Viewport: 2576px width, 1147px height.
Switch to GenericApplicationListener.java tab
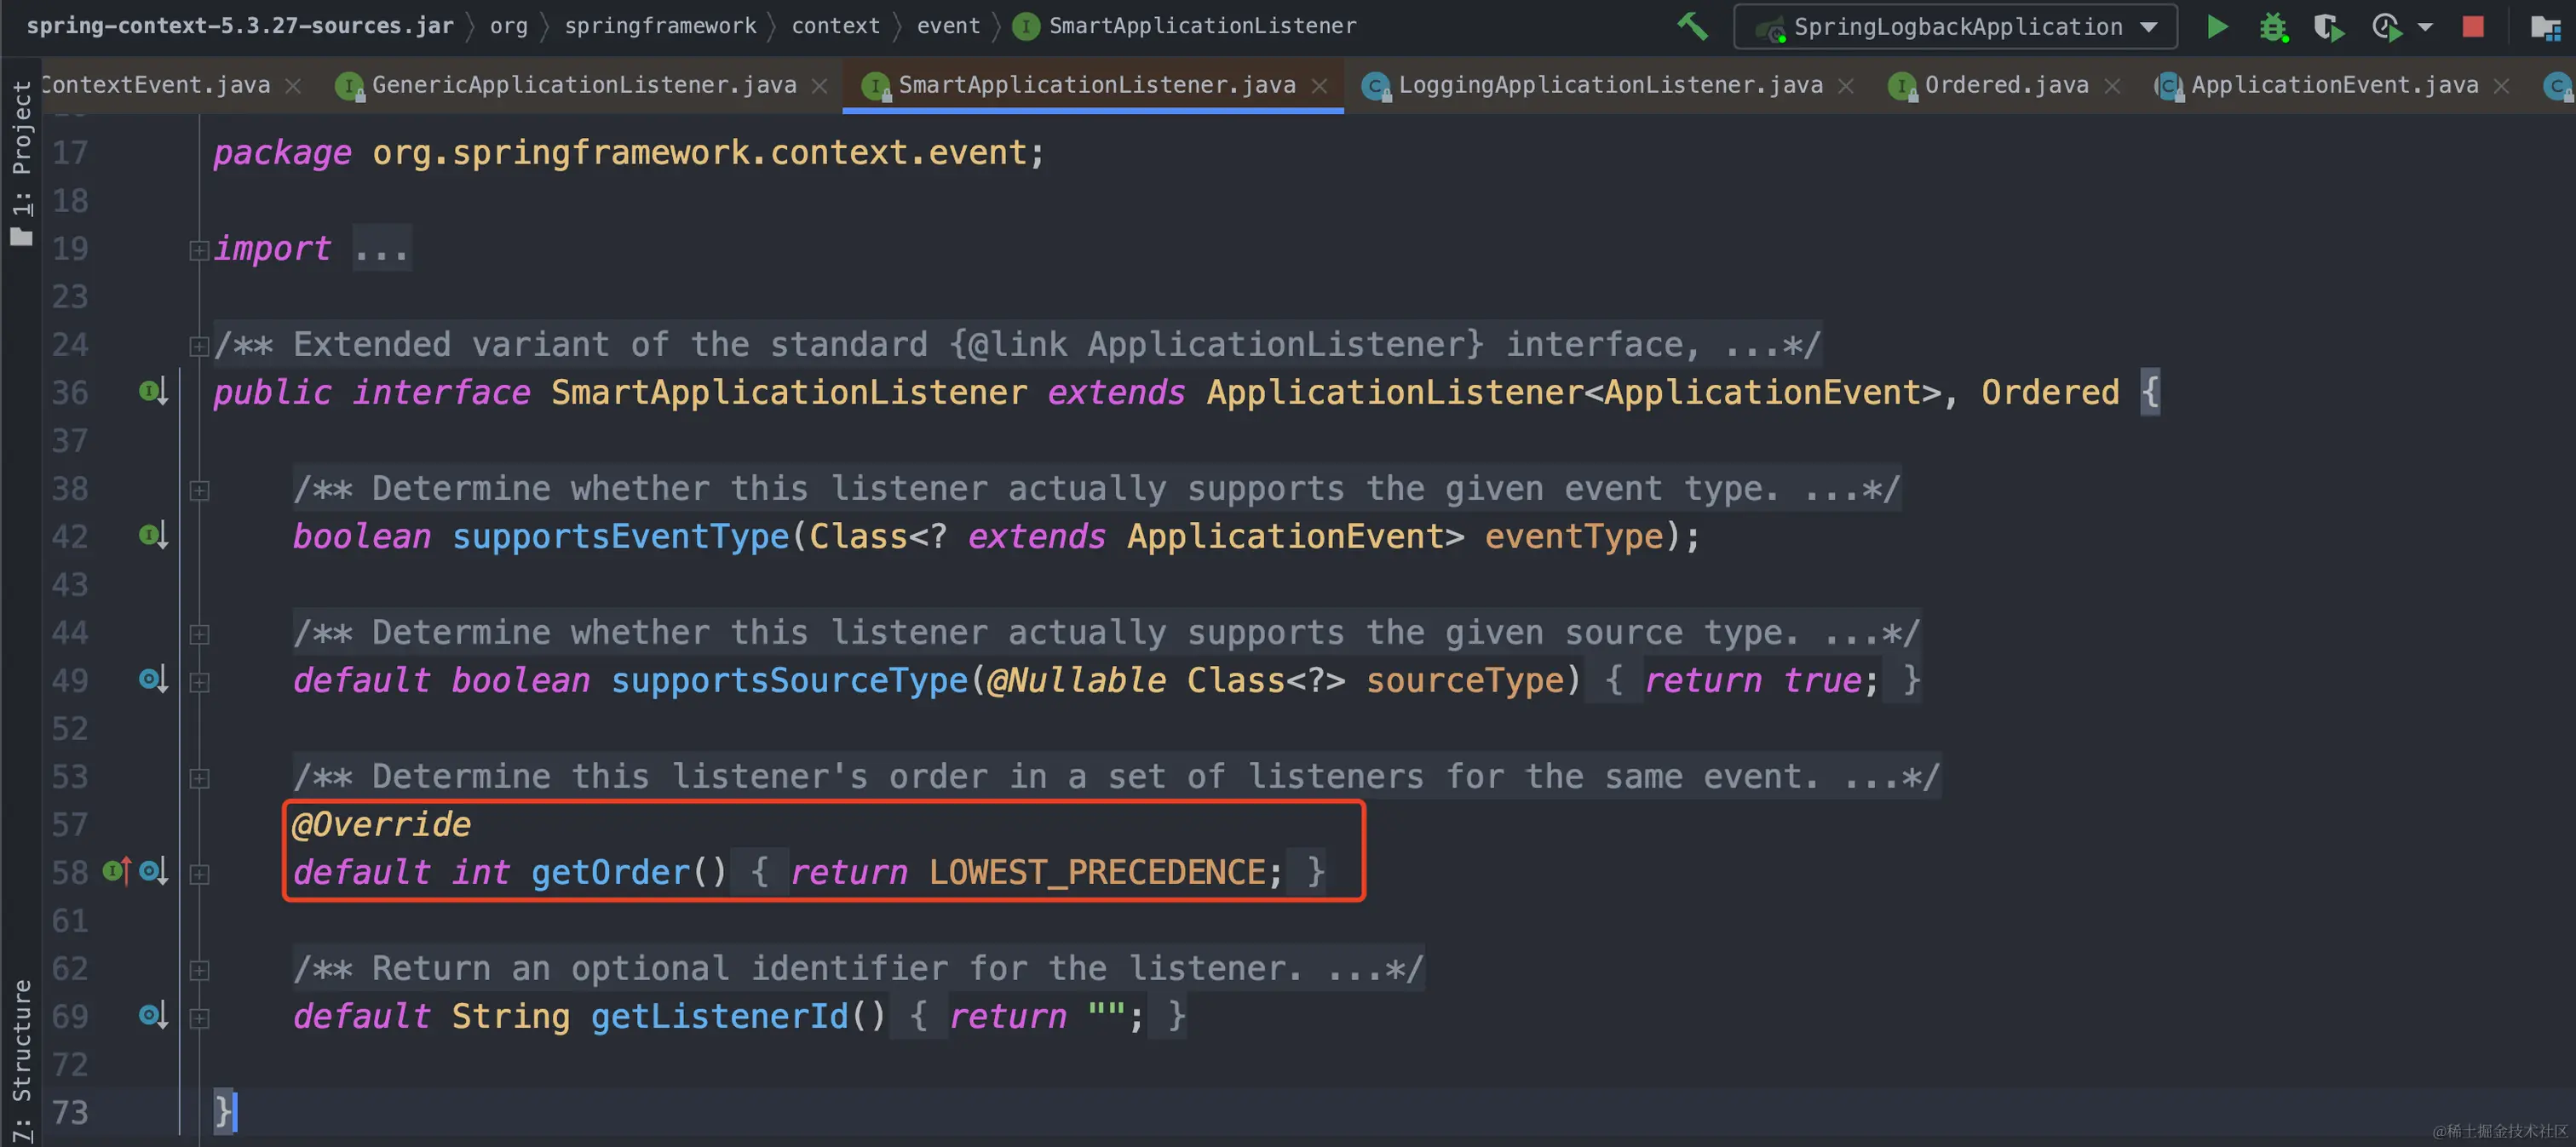[x=584, y=85]
